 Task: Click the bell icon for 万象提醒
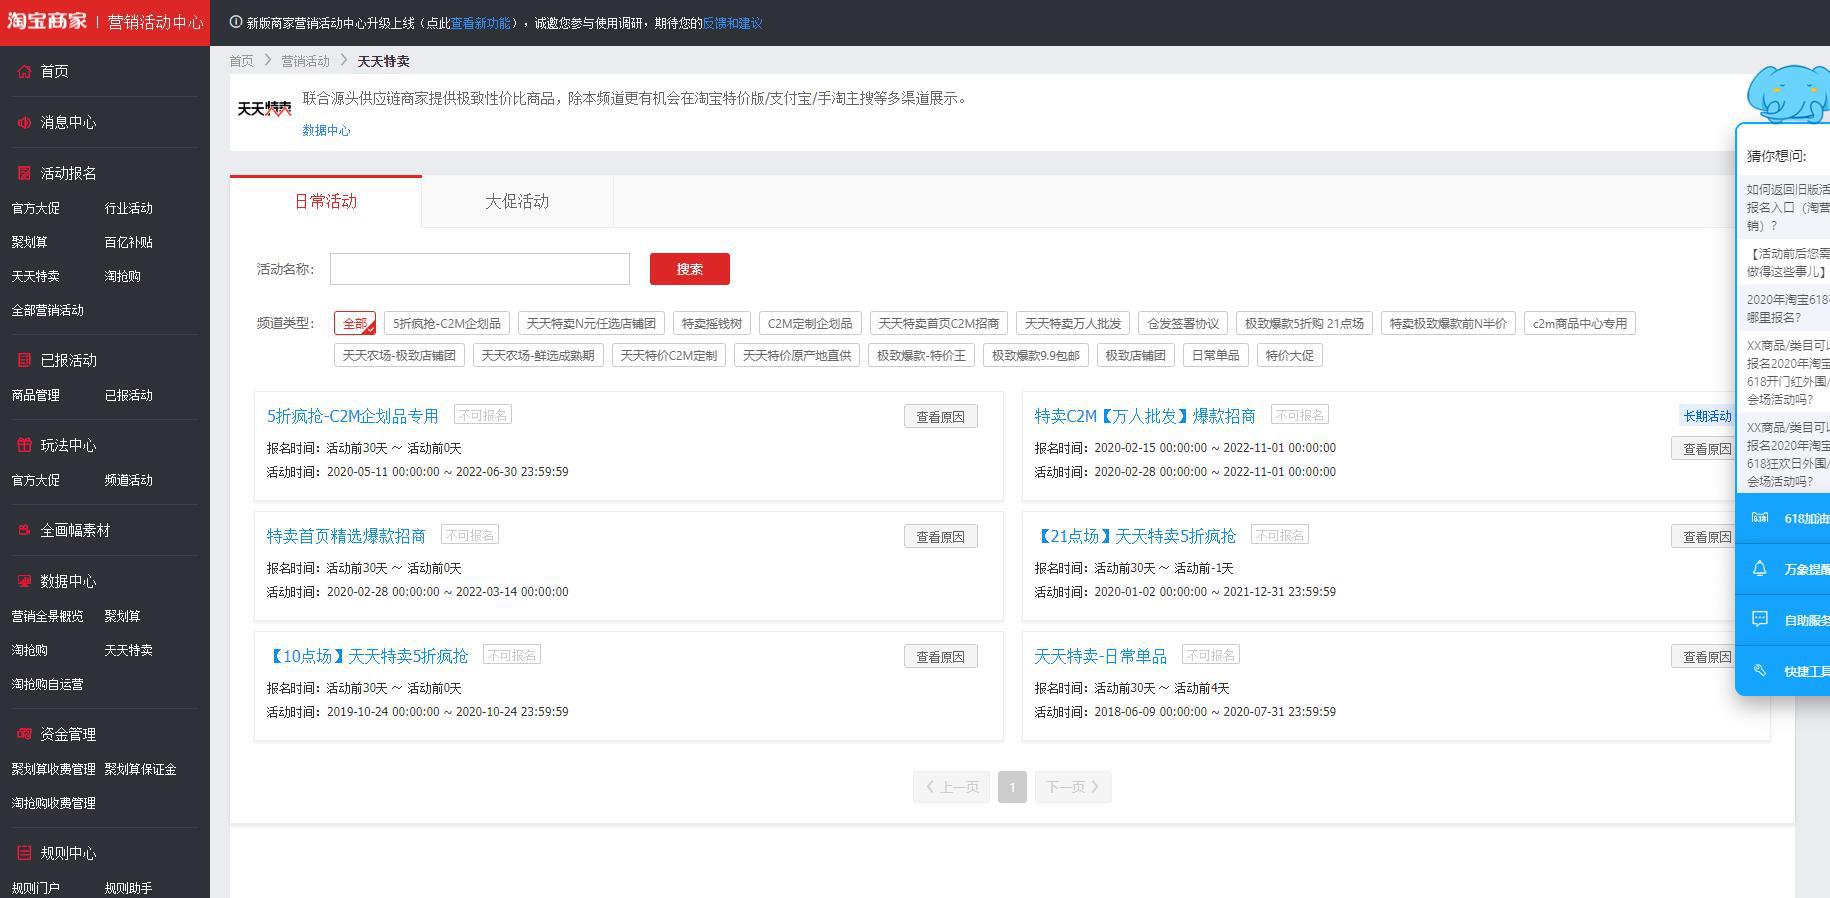(x=1760, y=569)
